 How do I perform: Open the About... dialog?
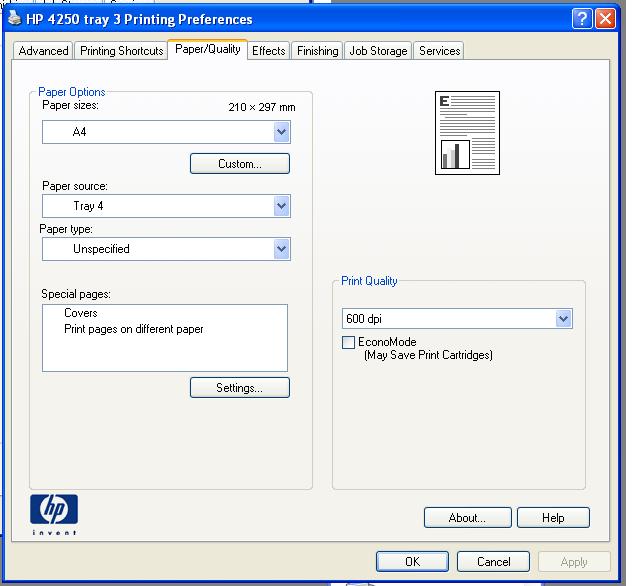pyautogui.click(x=467, y=517)
